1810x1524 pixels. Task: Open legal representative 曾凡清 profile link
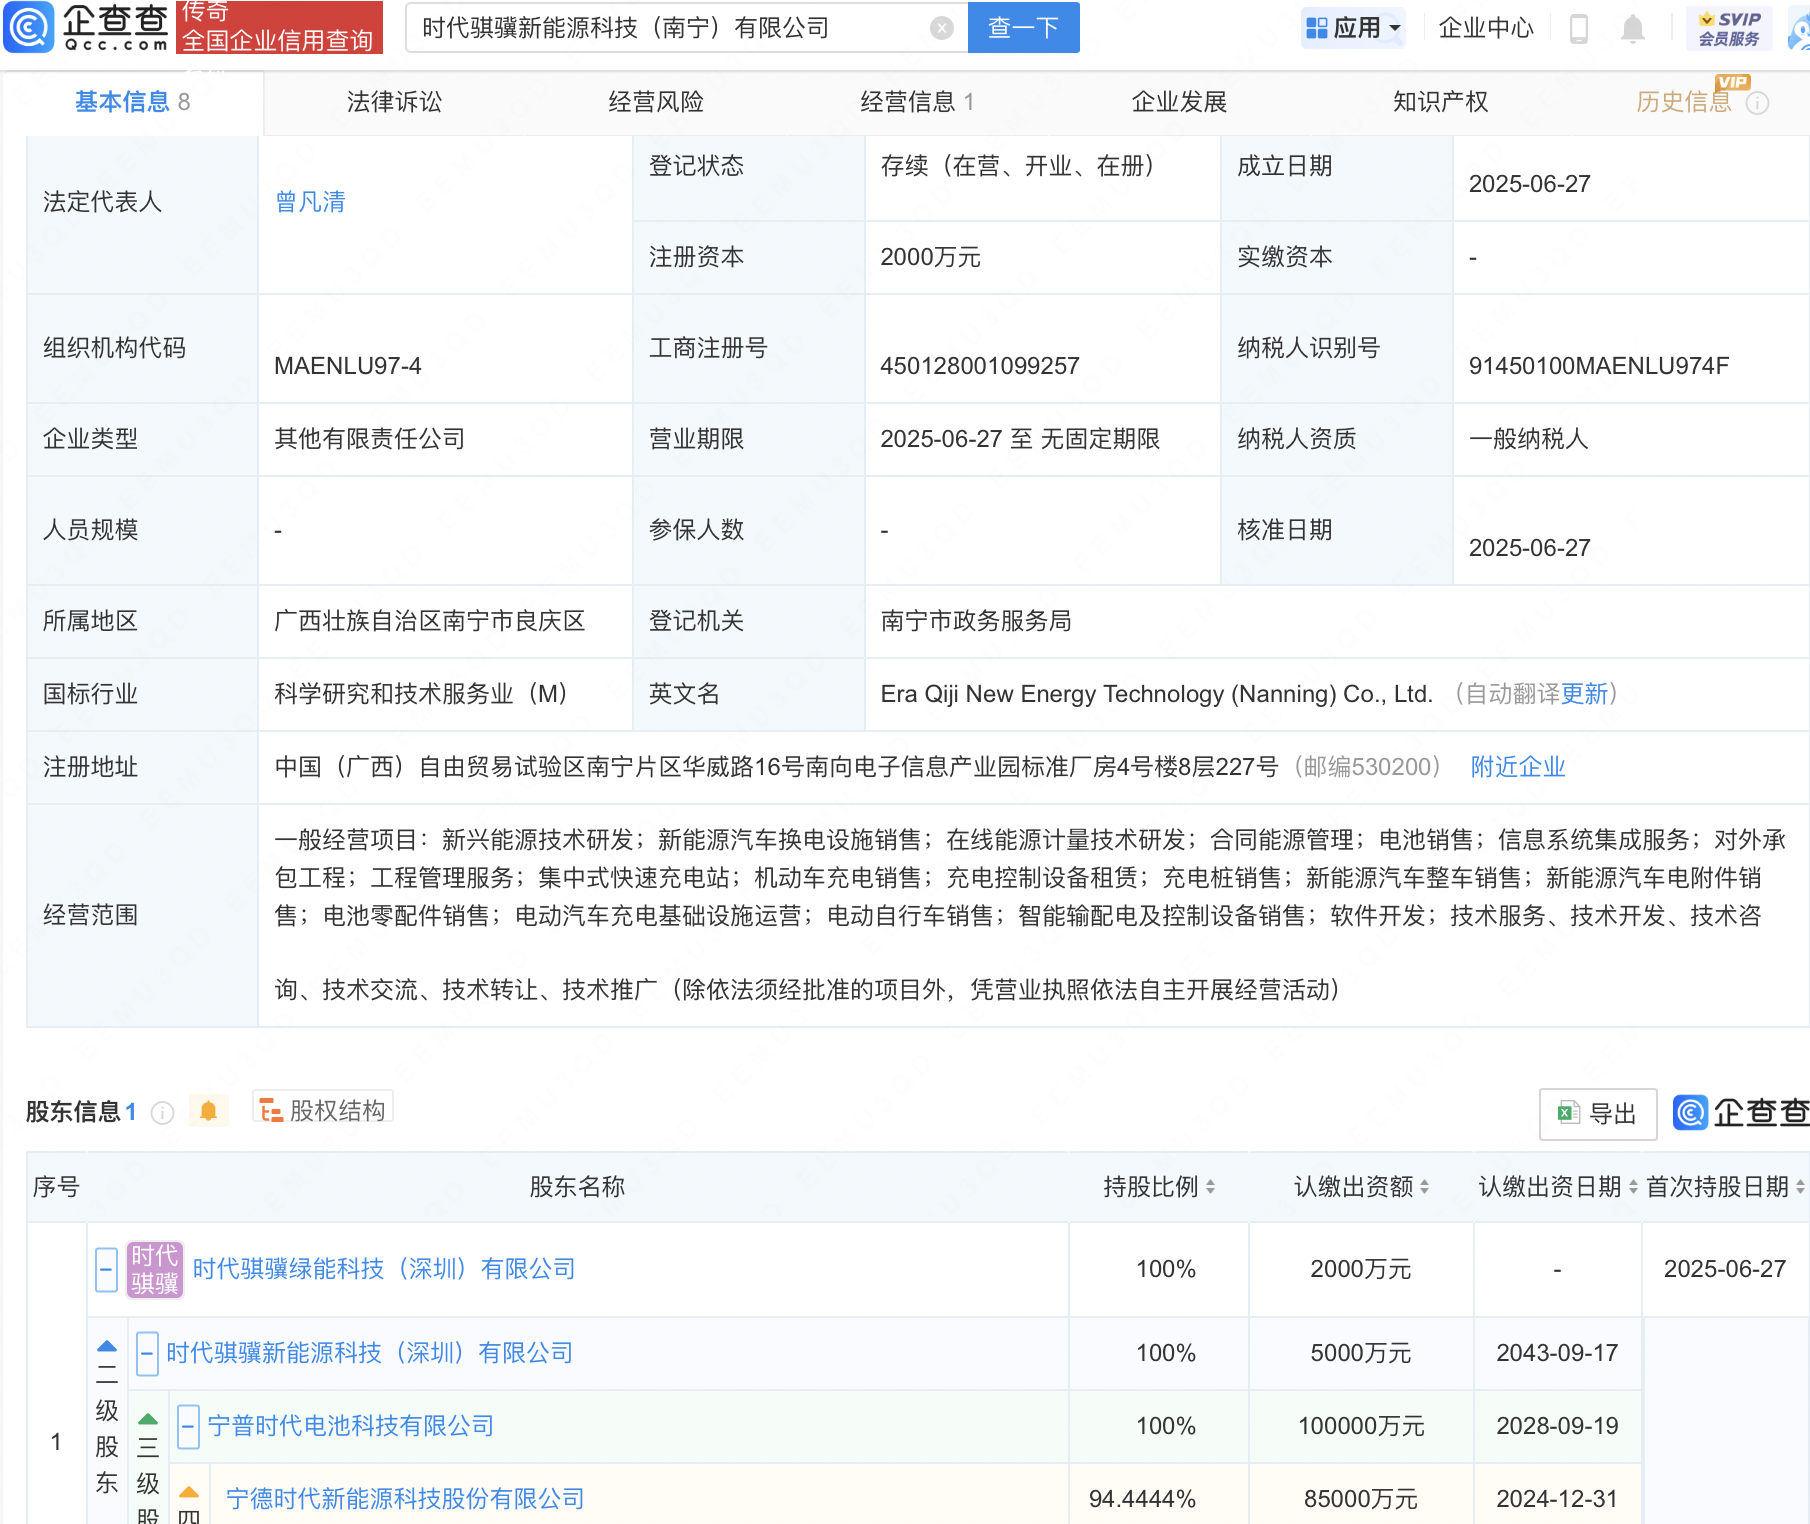tap(310, 202)
